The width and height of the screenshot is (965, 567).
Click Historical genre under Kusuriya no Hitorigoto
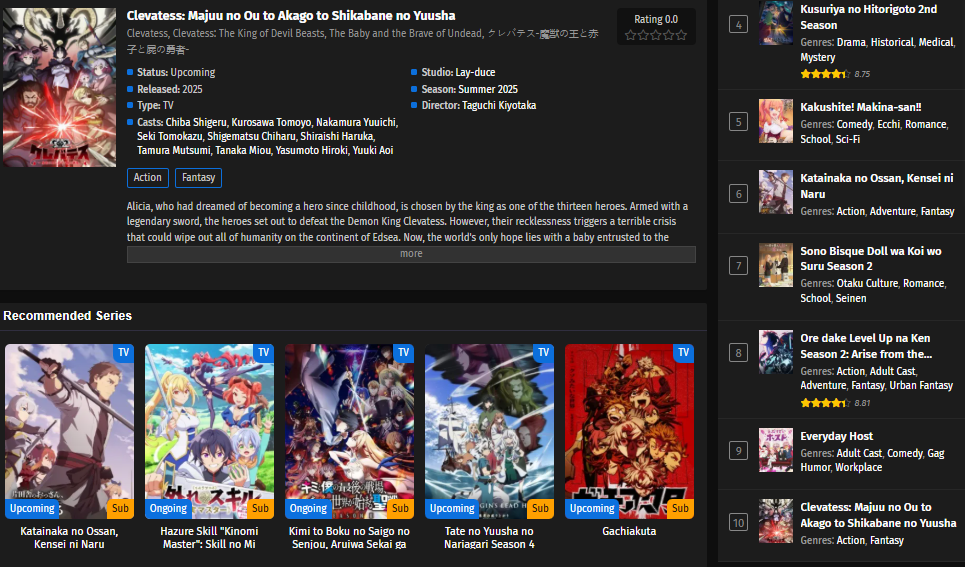(892, 42)
